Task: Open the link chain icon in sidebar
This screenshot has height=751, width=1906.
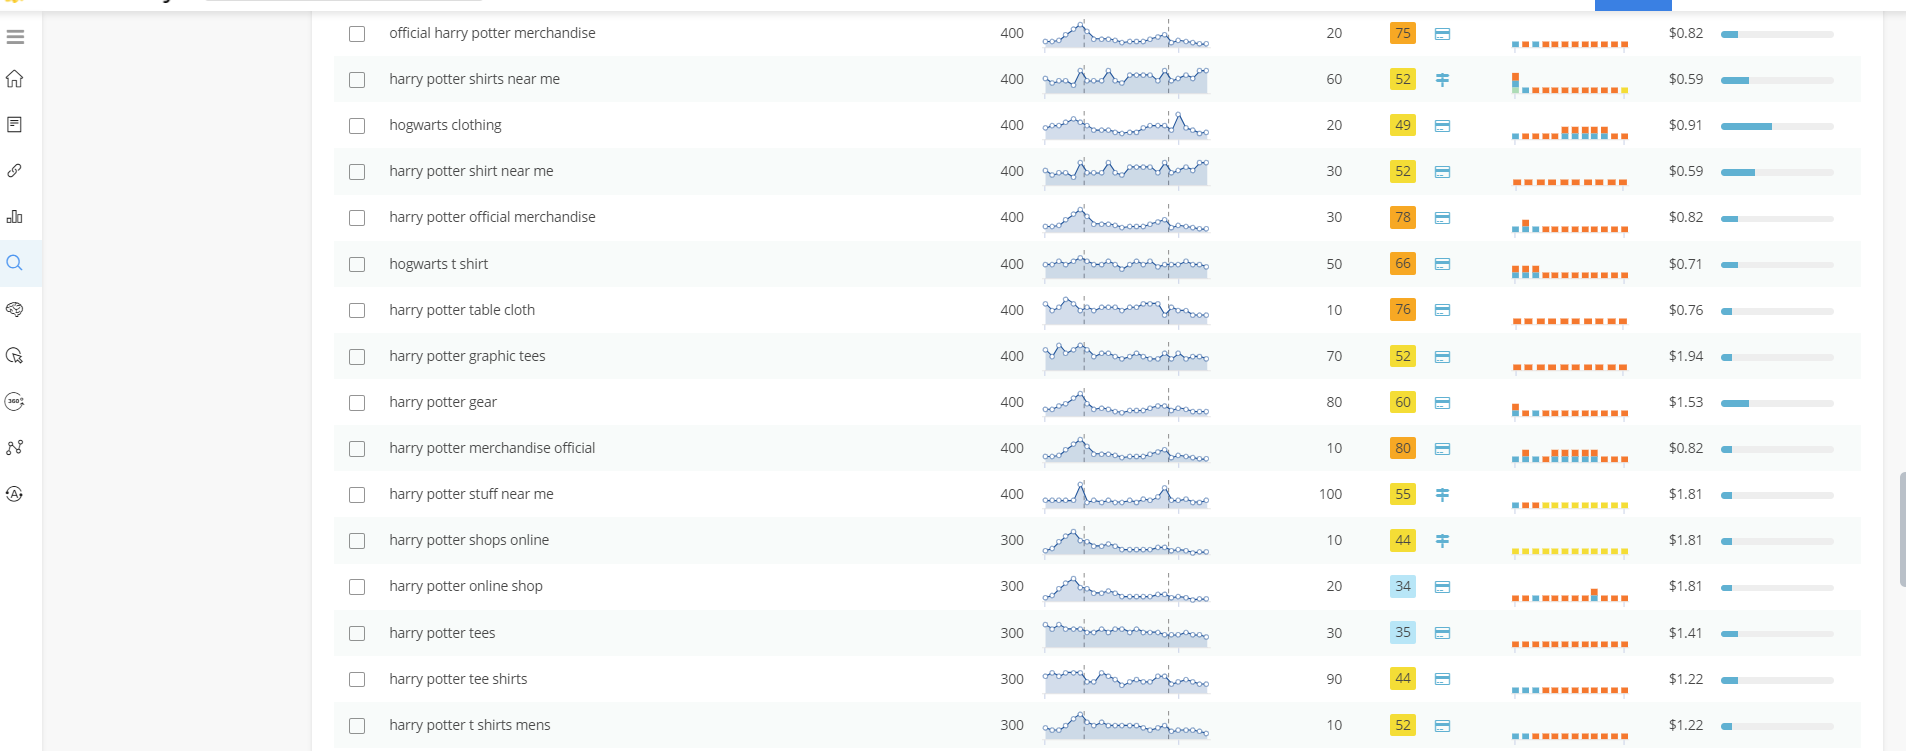Action: click(x=15, y=171)
